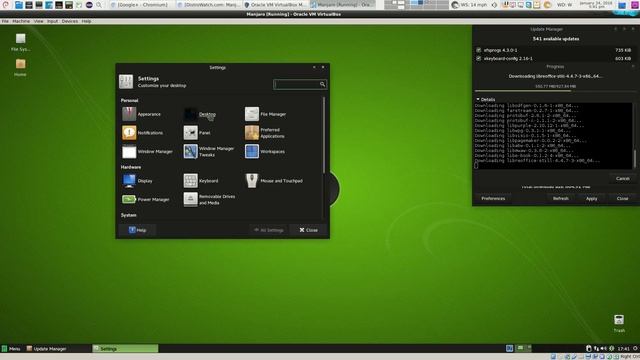Click the Settings window vertical scrollbar
The width and height of the screenshot is (640, 360).
click(x=324, y=135)
